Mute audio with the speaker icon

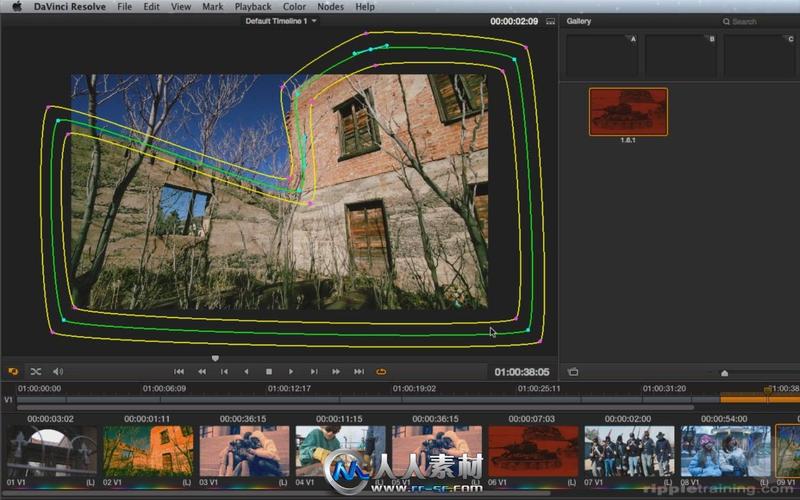57,372
